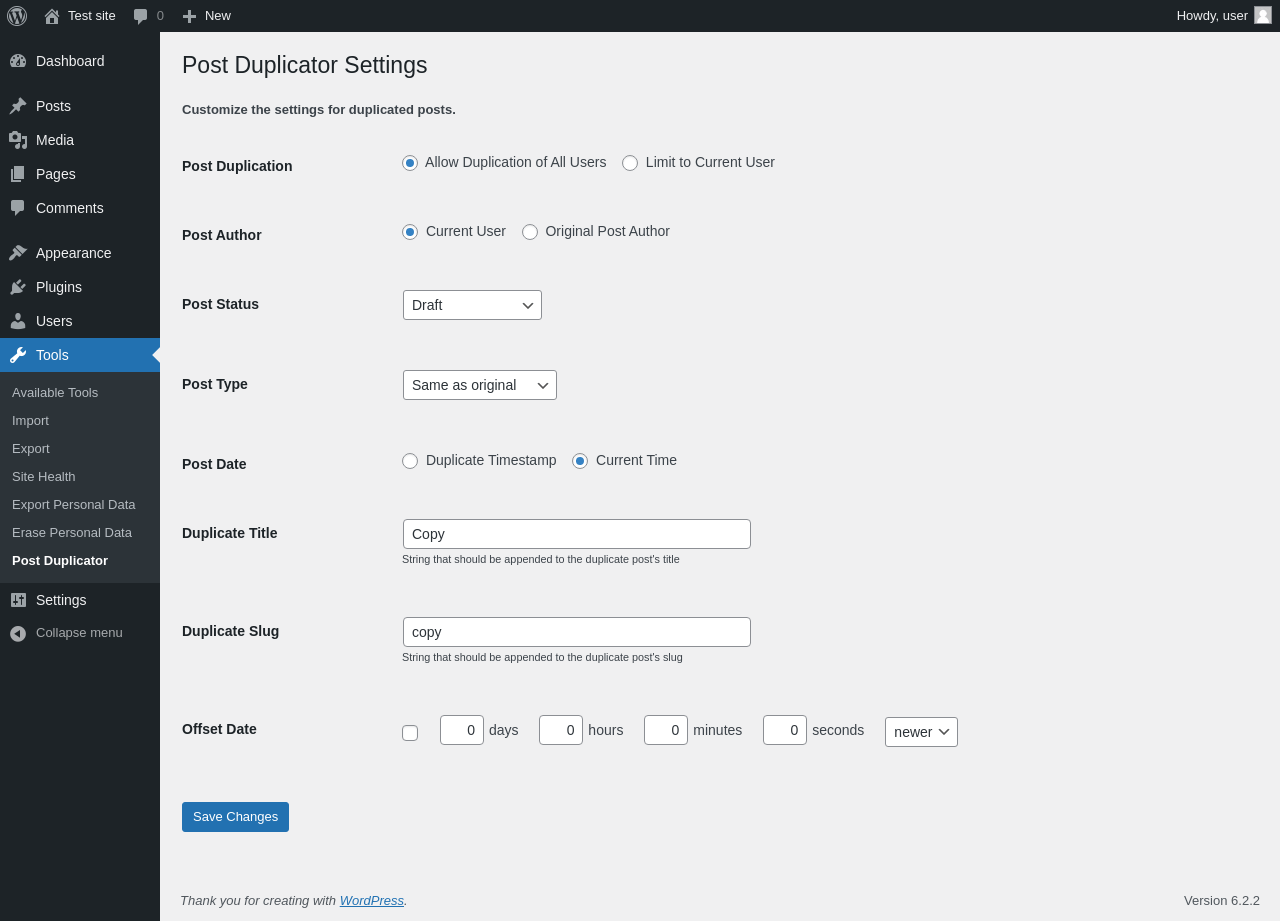Viewport: 1280px width, 921px height.
Task: Select Duplicate Timestamp radio button
Action: (410, 461)
